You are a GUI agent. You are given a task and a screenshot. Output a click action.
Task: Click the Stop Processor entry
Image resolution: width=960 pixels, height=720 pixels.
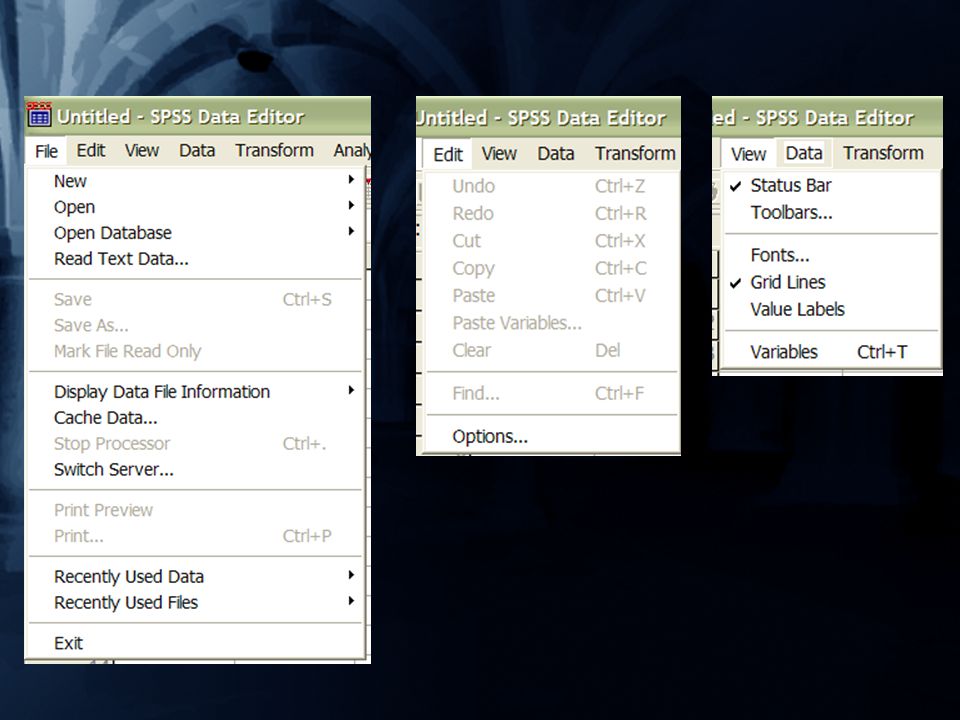pyautogui.click(x=196, y=444)
